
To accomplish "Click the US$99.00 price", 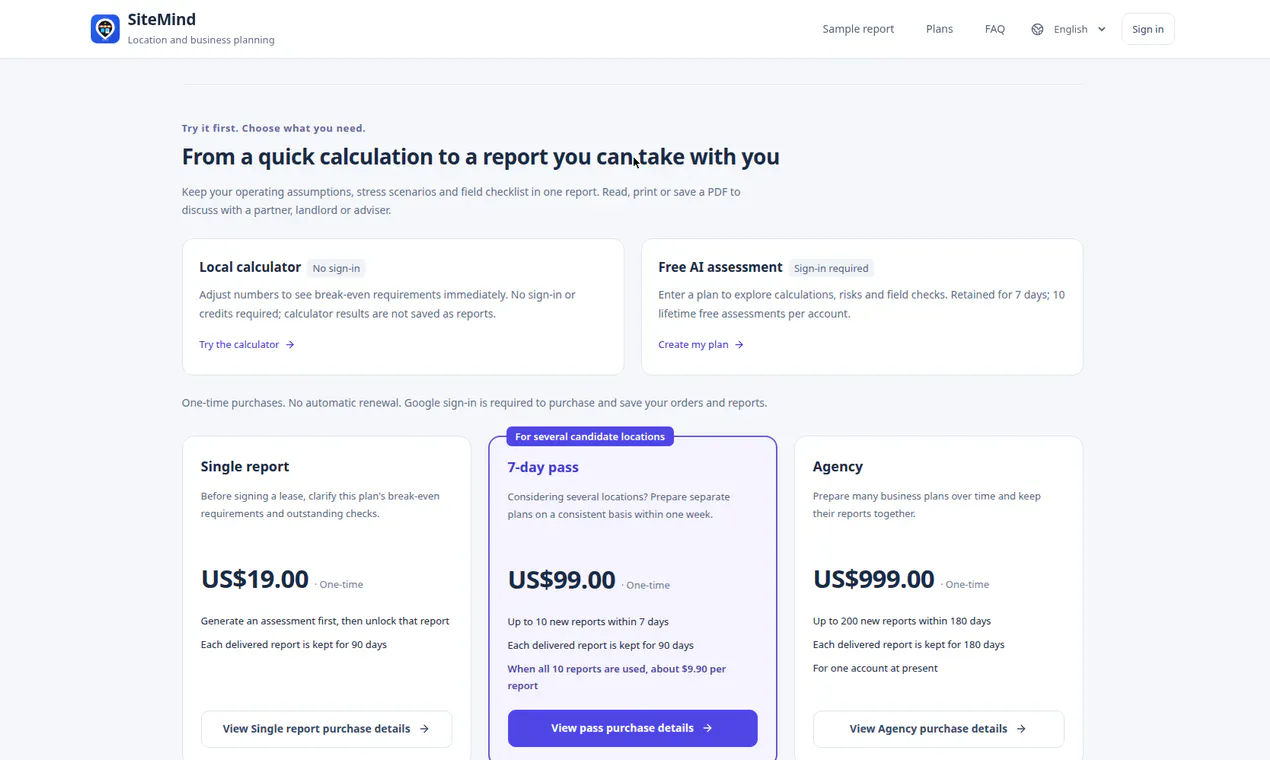I will point(561,580).
